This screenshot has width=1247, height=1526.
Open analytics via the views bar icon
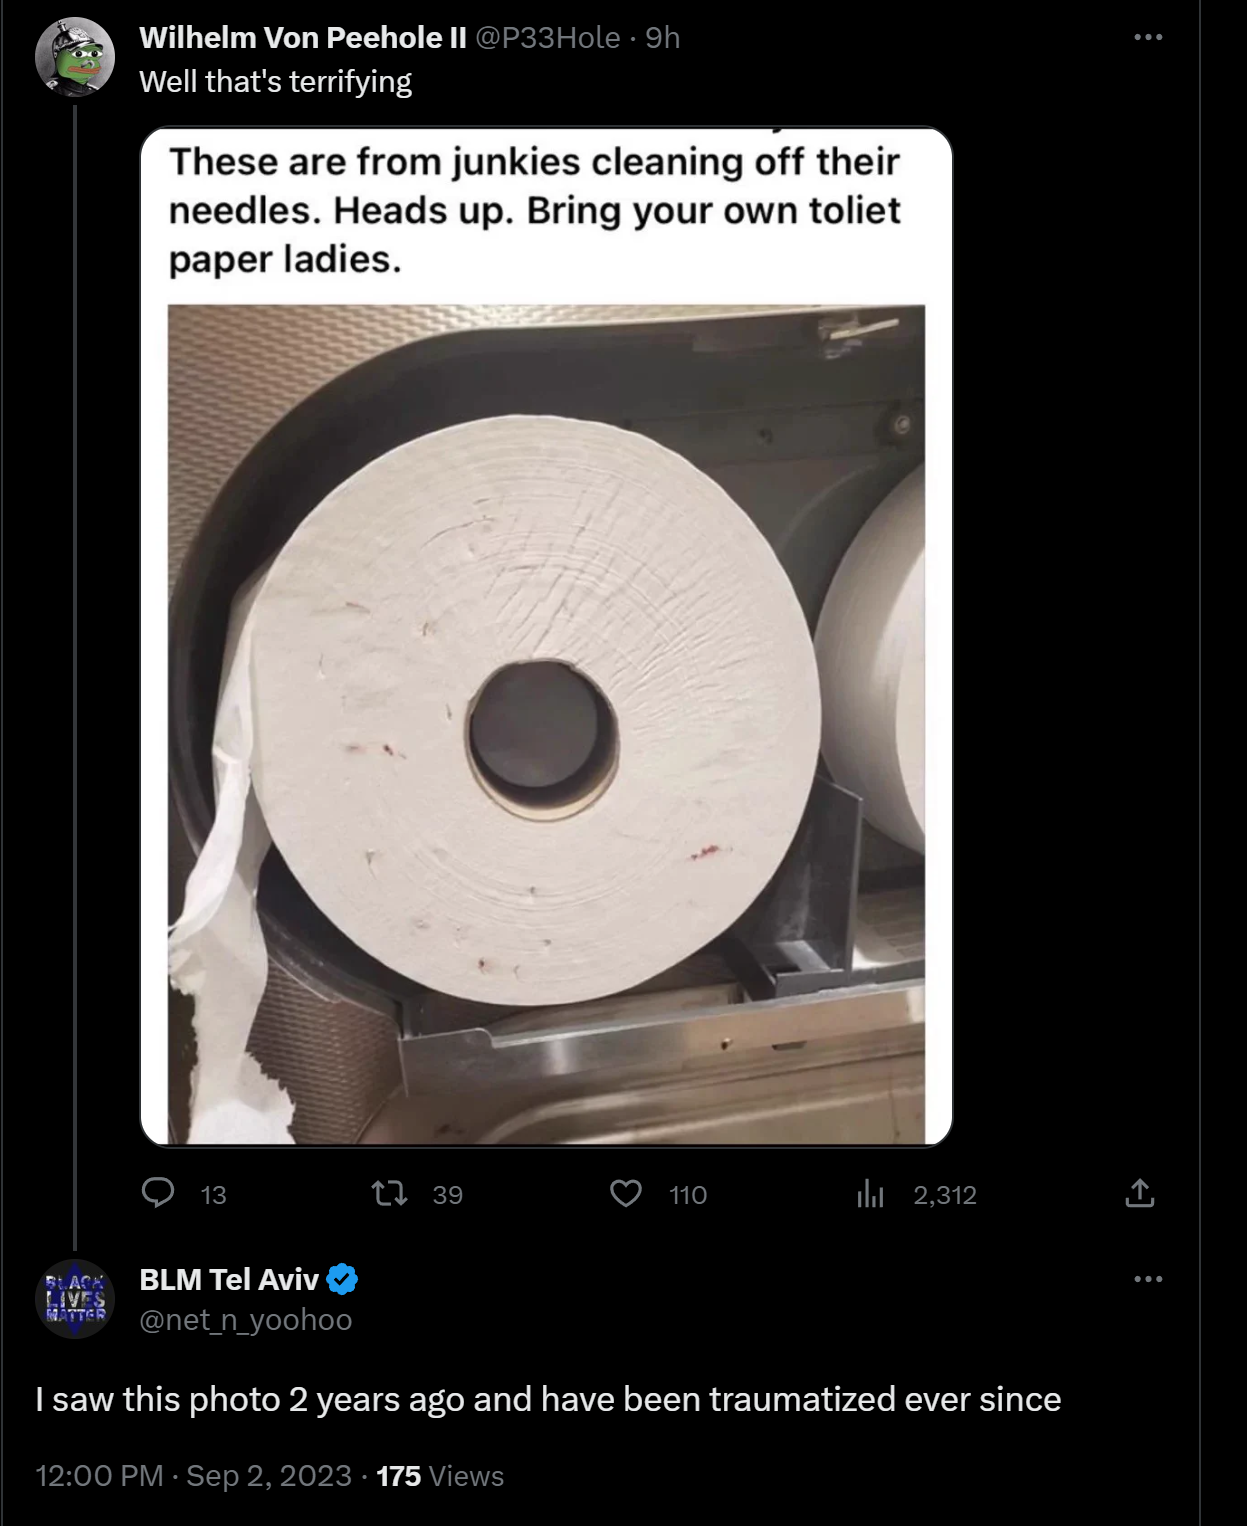pos(870,1193)
